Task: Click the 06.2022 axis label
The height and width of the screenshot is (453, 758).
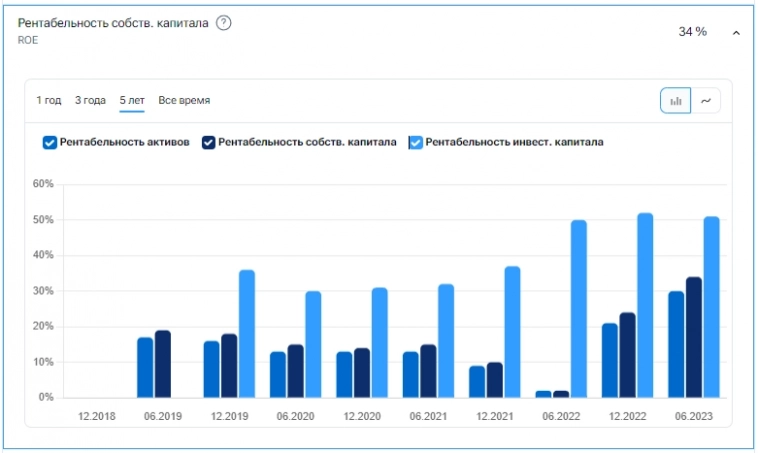Action: 561,416
